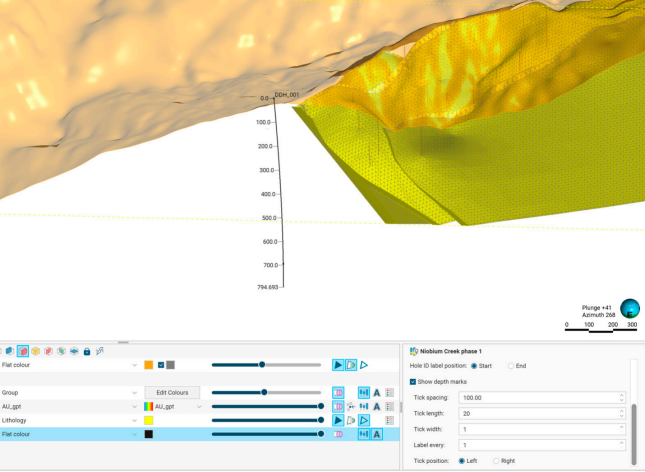Click the legend icon on Lithology row
Image resolution: width=645 pixels, height=472 pixels.
click(389, 421)
